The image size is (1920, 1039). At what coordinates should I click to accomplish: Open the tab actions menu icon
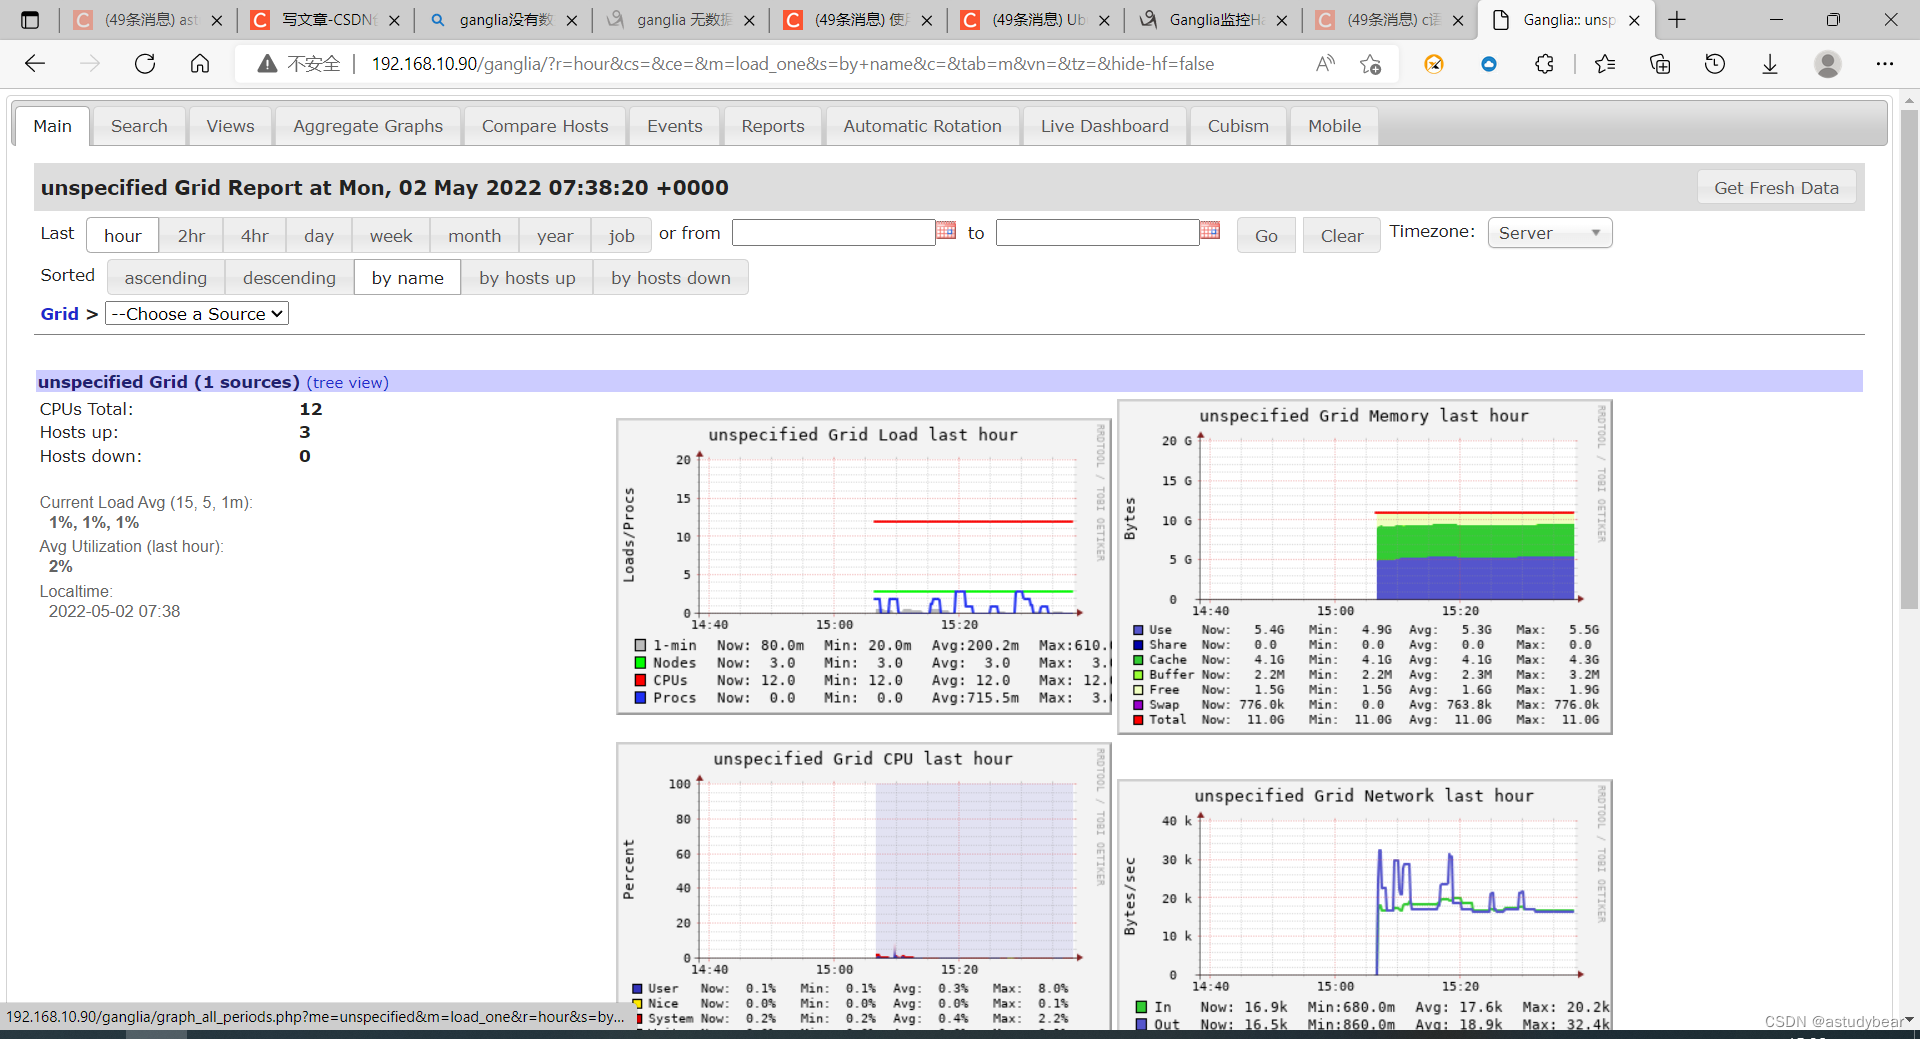click(x=30, y=19)
